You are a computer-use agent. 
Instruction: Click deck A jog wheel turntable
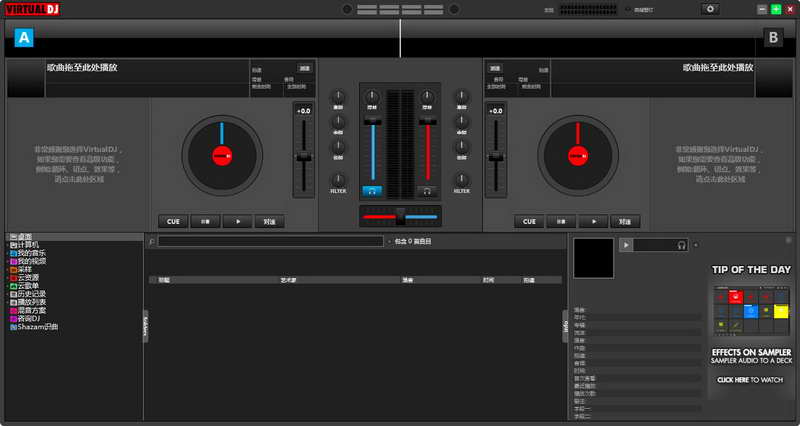point(222,155)
